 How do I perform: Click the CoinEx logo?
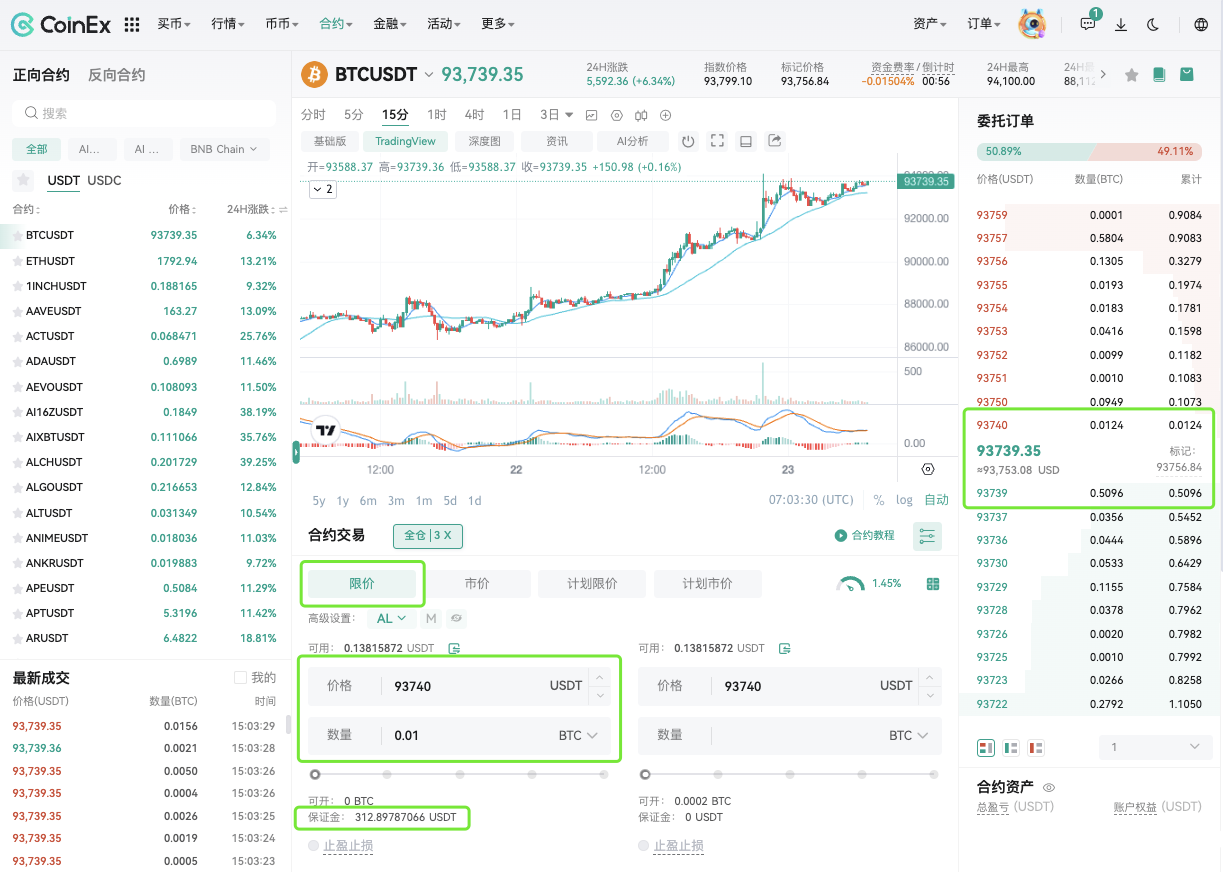tap(61, 24)
